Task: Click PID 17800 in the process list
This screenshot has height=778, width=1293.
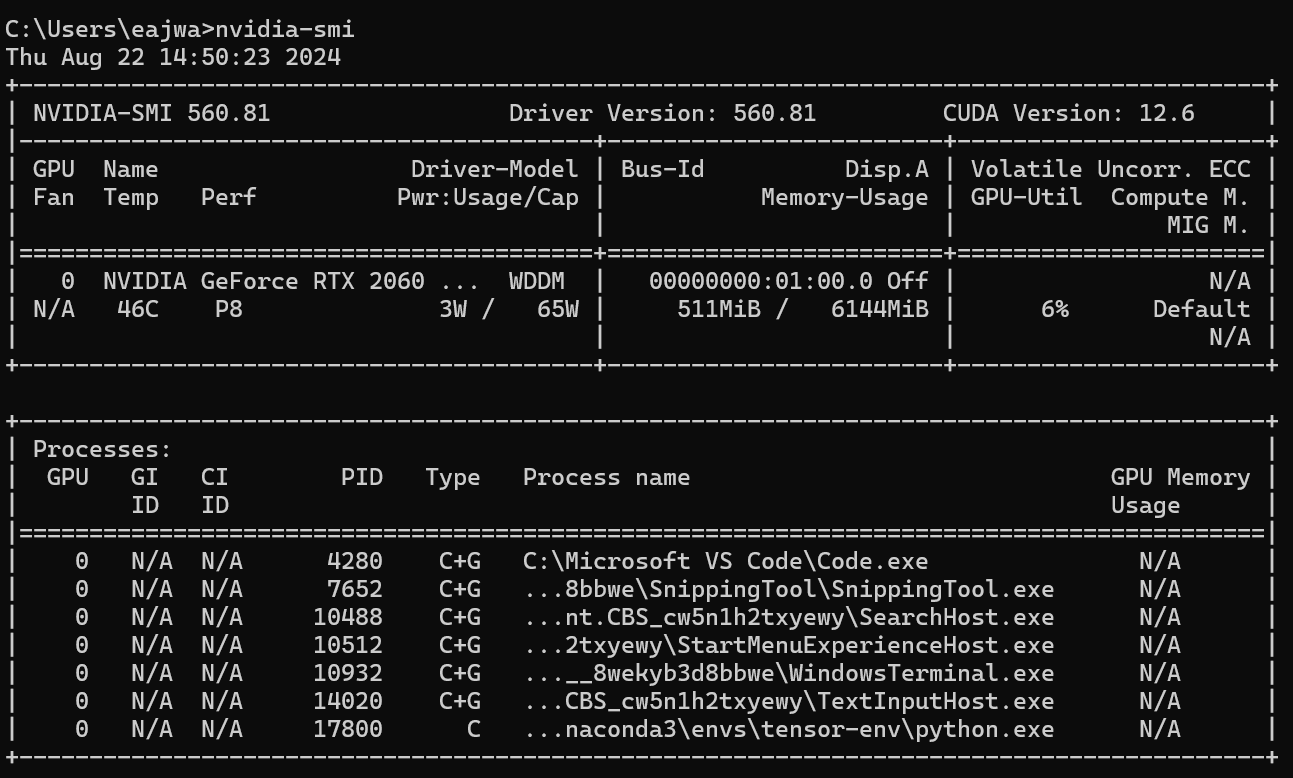Action: (x=347, y=729)
